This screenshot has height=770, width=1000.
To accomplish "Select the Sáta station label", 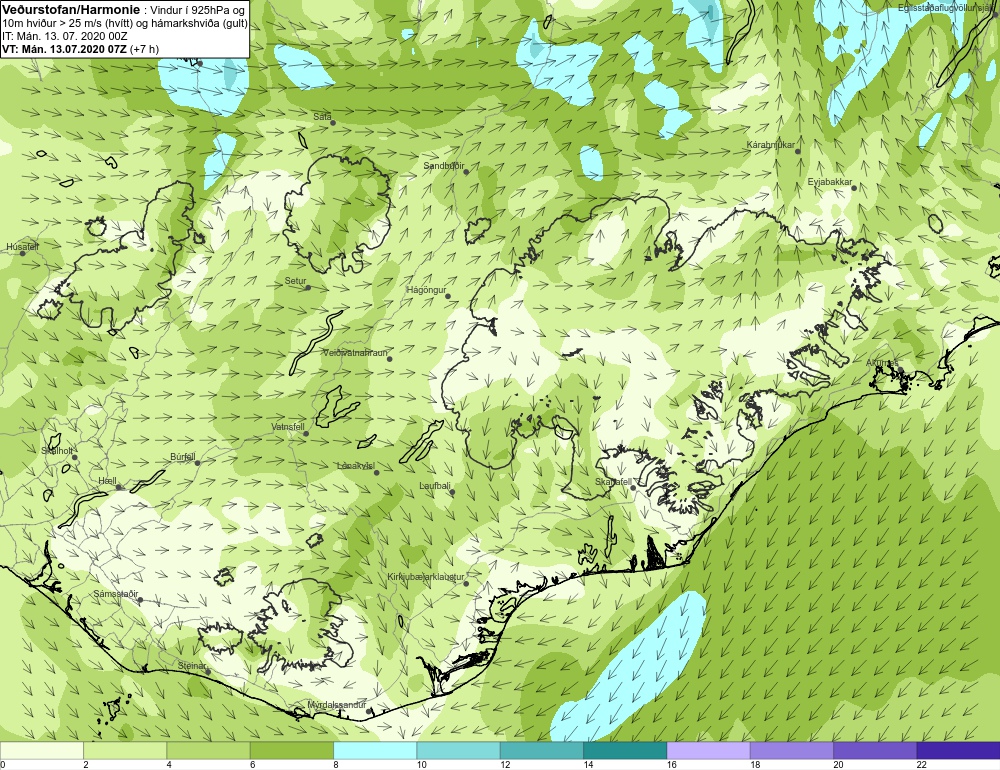I will [x=322, y=117].
